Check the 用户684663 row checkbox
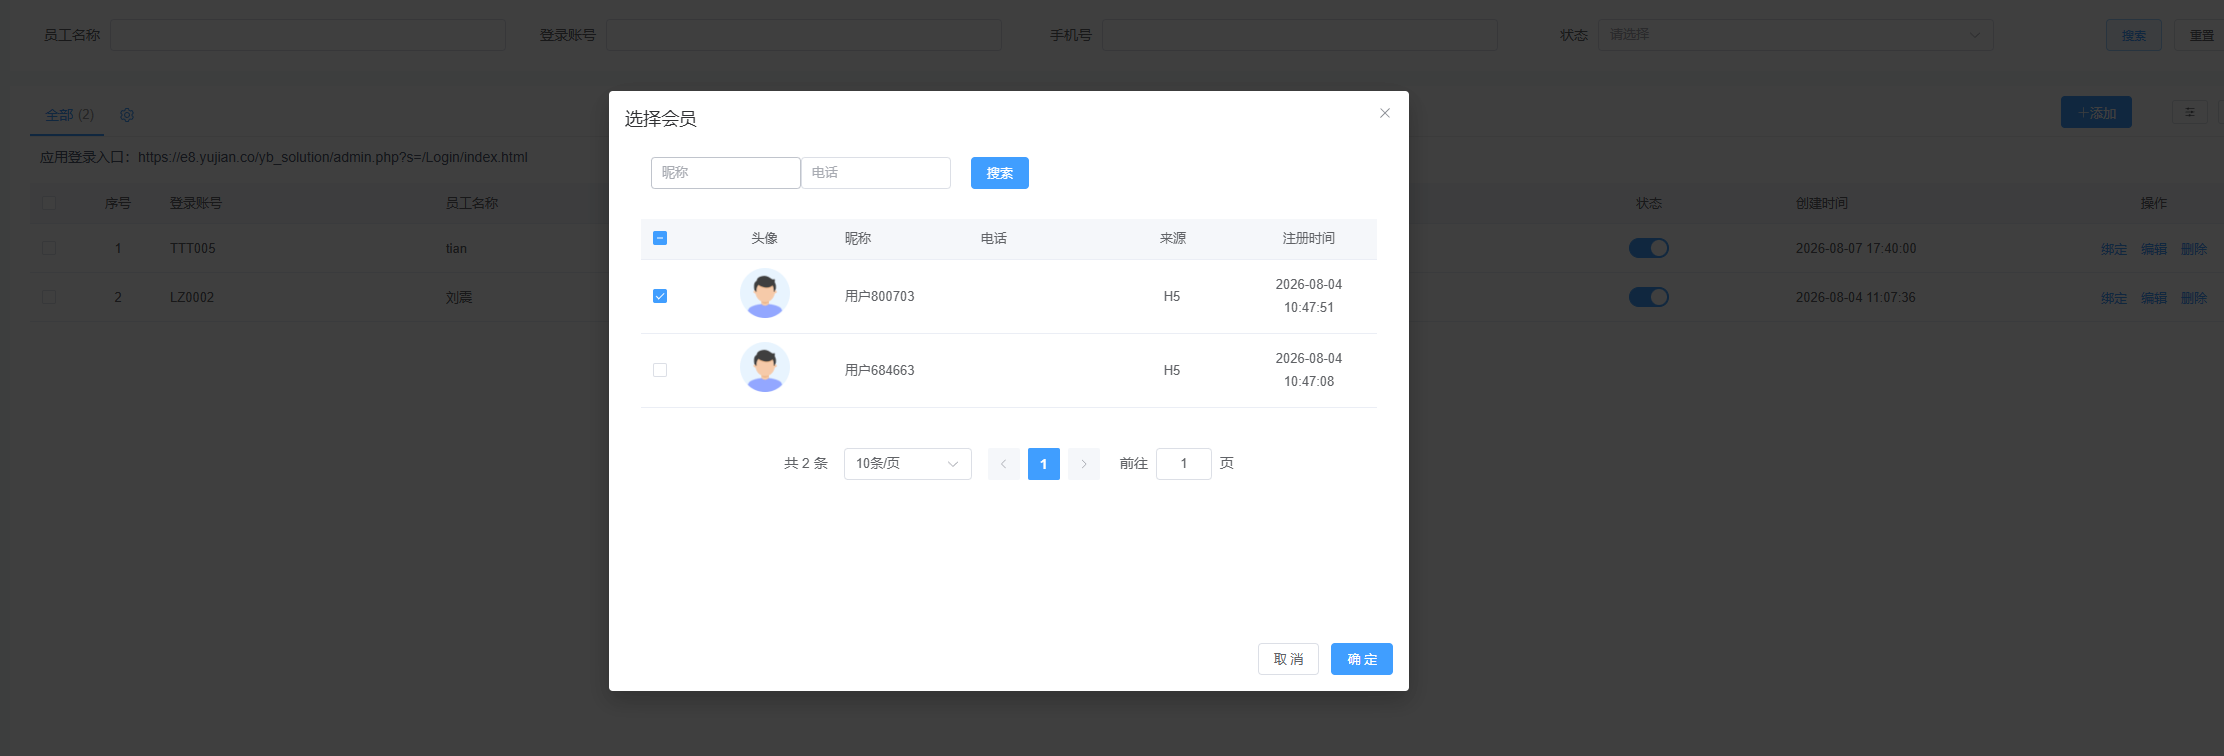Image resolution: width=2224 pixels, height=756 pixels. (660, 370)
